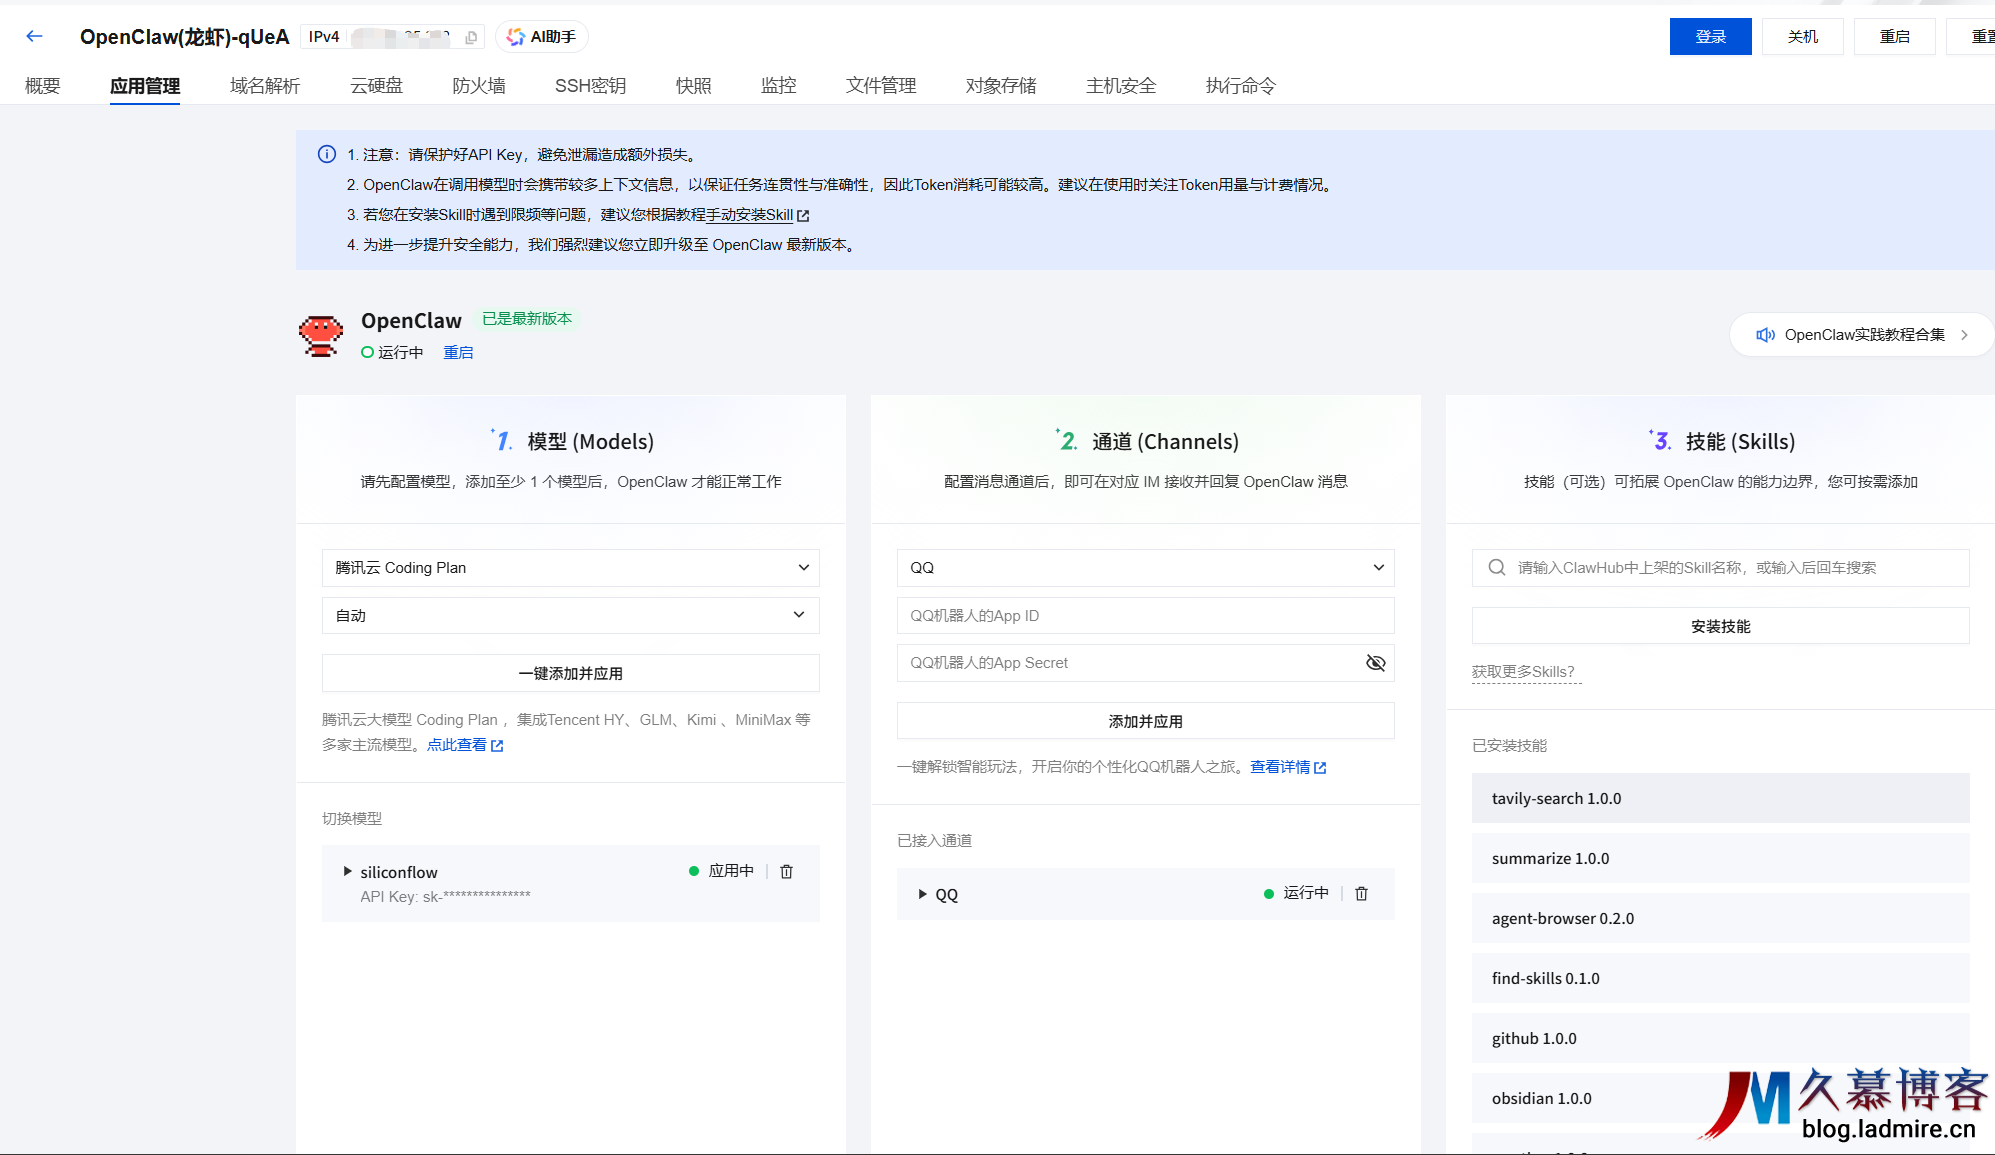Switch to the 防火墙 tab
Image resolution: width=1995 pixels, height=1155 pixels.
[478, 86]
